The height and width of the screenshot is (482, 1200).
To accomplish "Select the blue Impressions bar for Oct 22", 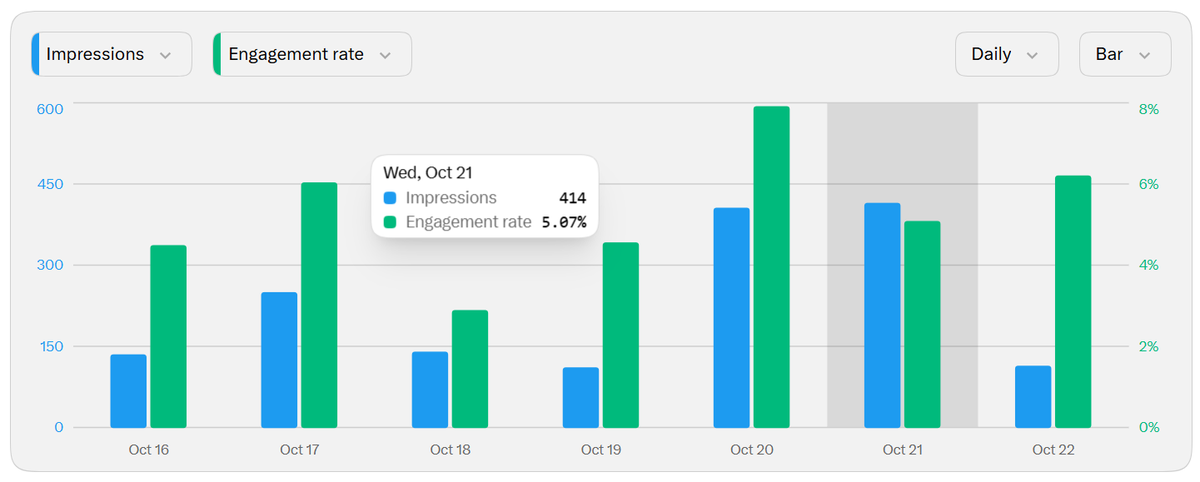I will tap(1033, 397).
